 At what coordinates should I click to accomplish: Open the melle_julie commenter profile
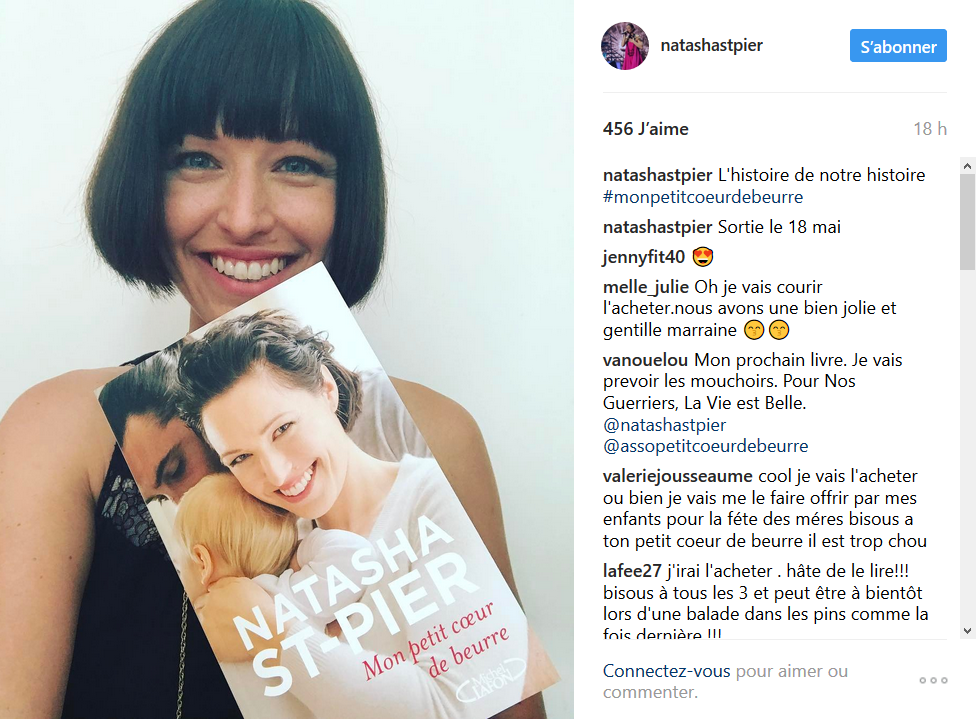point(645,287)
